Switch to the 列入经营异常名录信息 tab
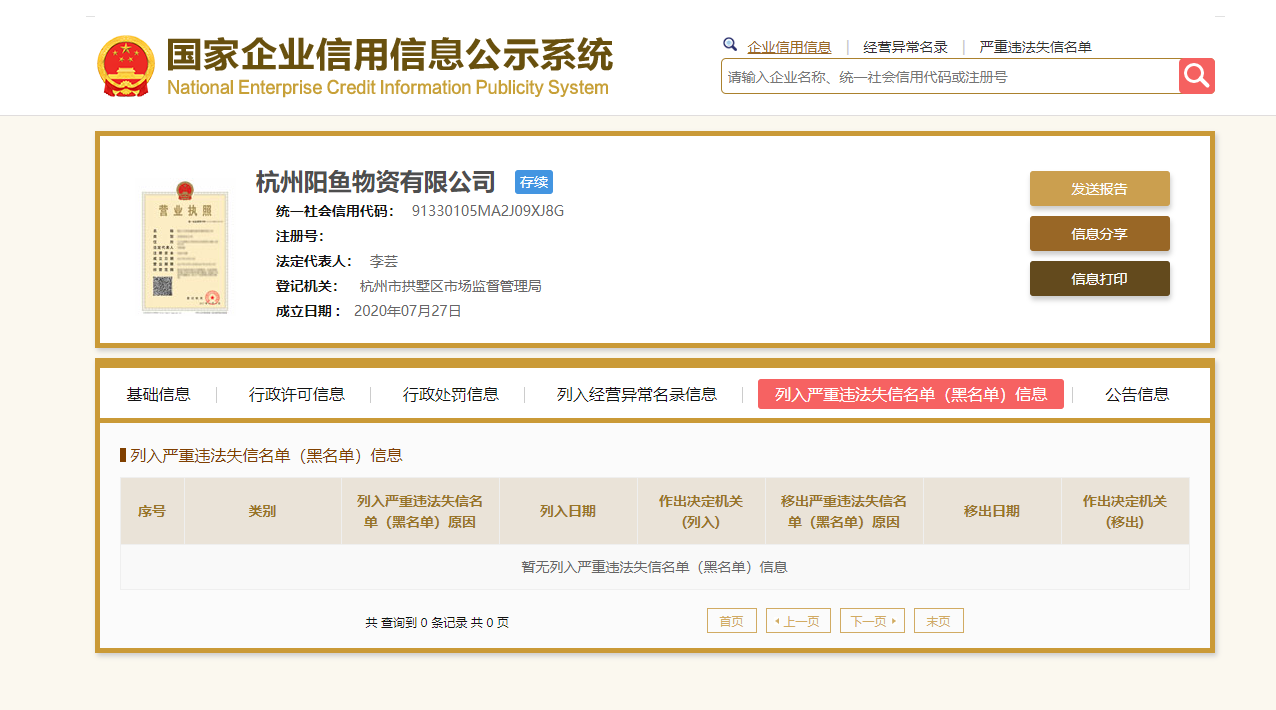 637,394
